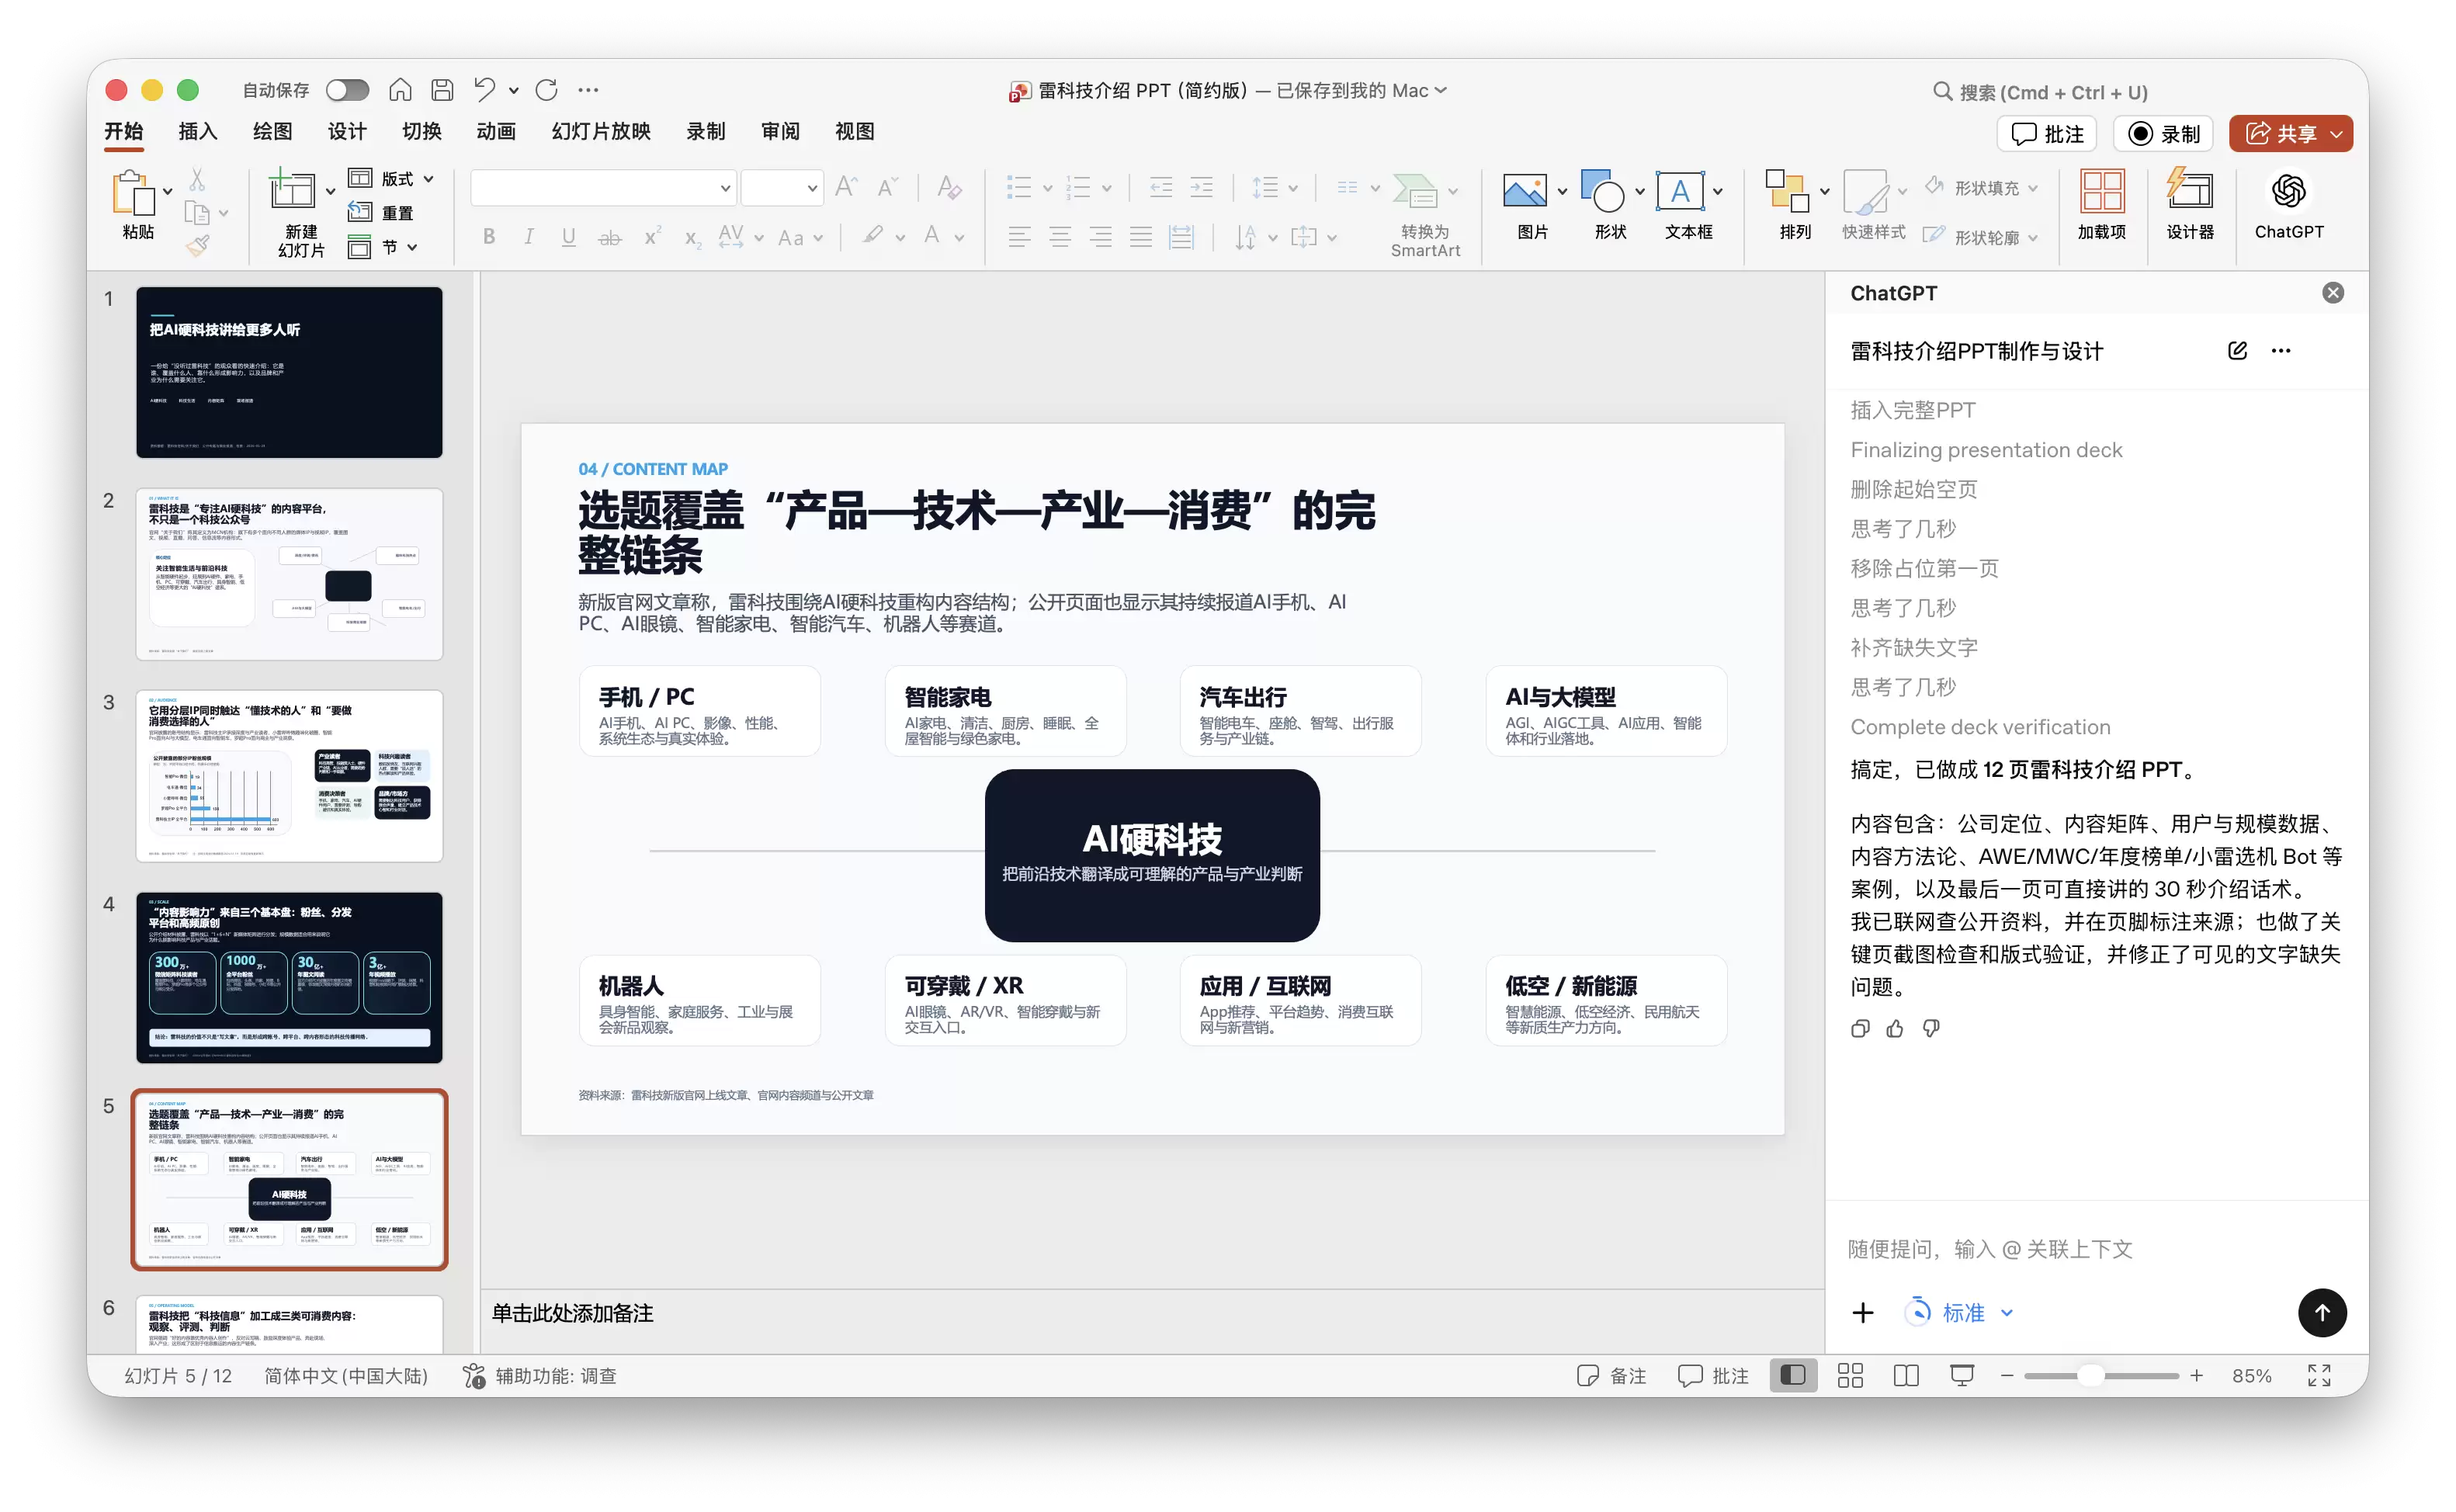This screenshot has height=1512, width=2456.
Task: Redo the last action
Action: (546, 90)
